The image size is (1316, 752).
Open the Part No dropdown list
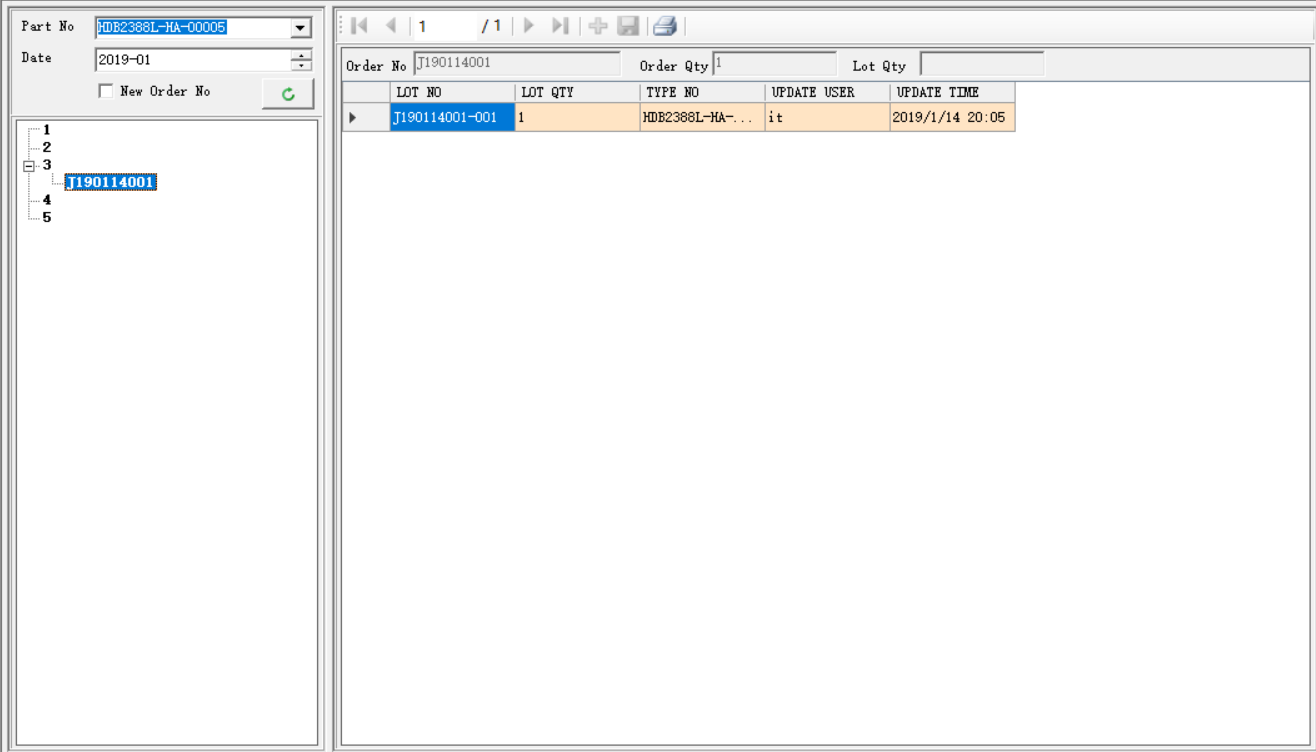tap(301, 28)
